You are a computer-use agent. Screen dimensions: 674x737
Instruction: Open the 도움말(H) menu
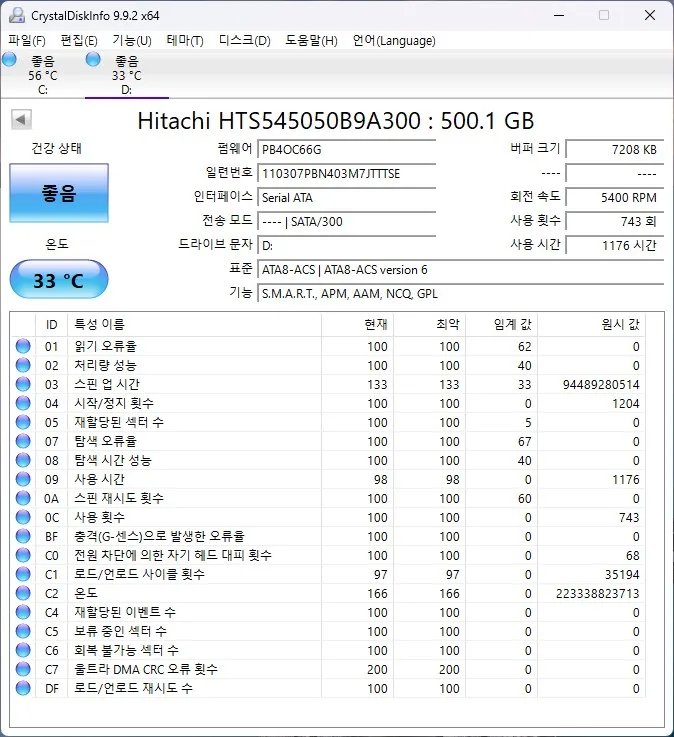(311, 41)
